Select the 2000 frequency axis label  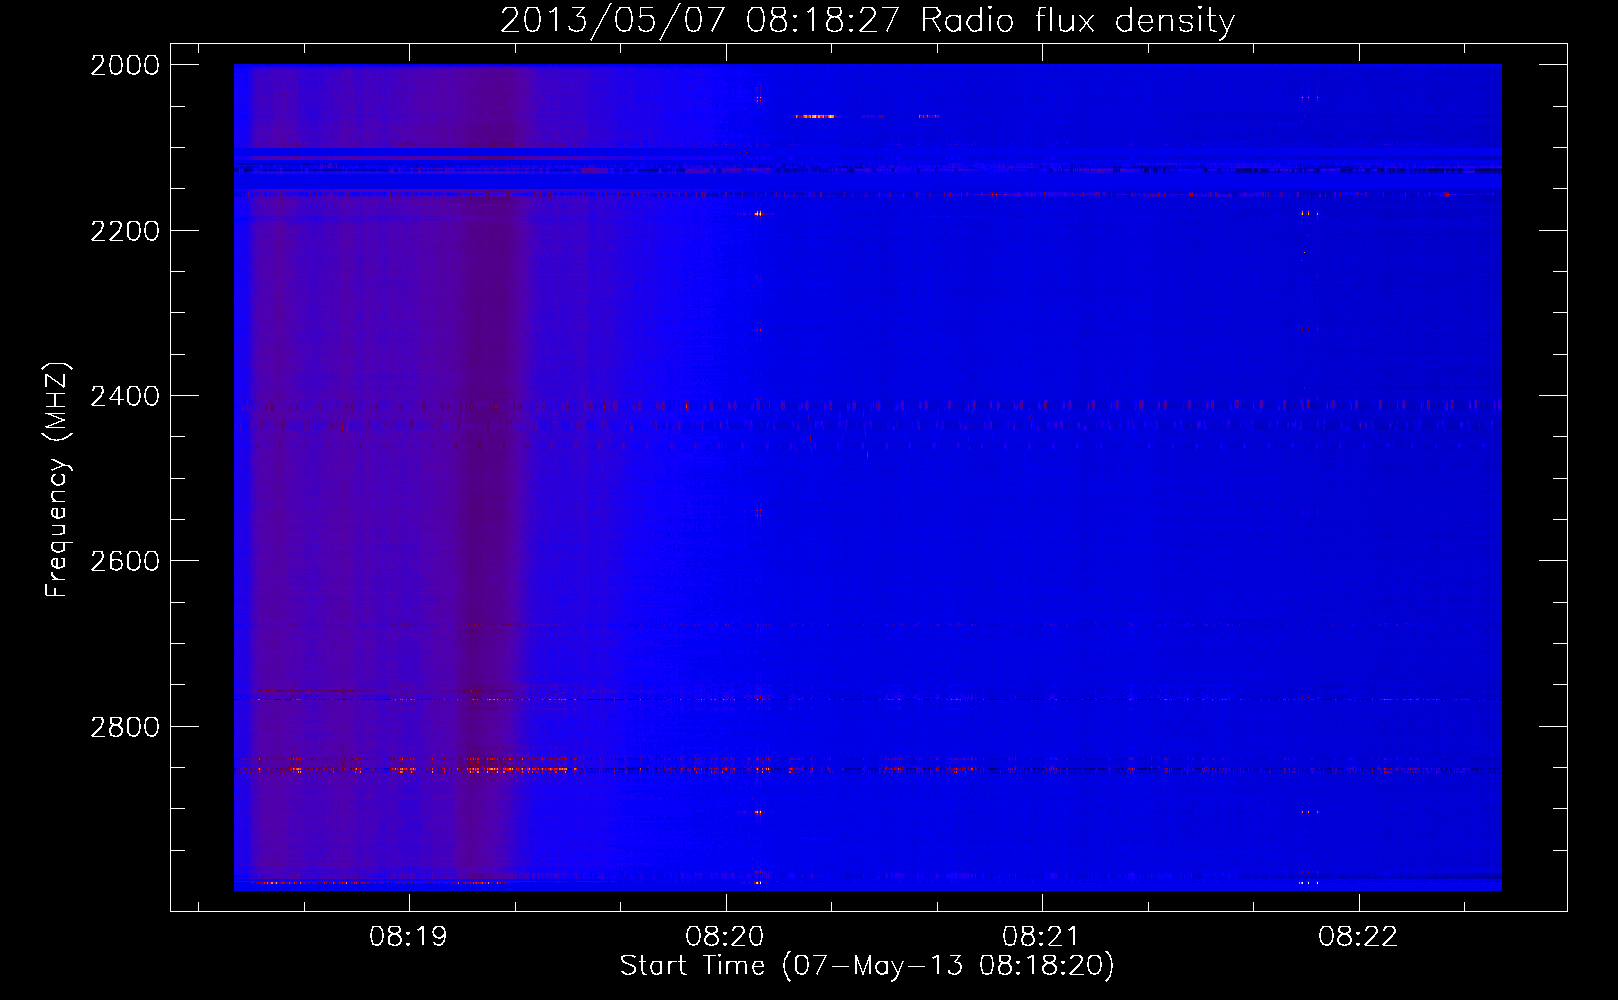pos(125,65)
